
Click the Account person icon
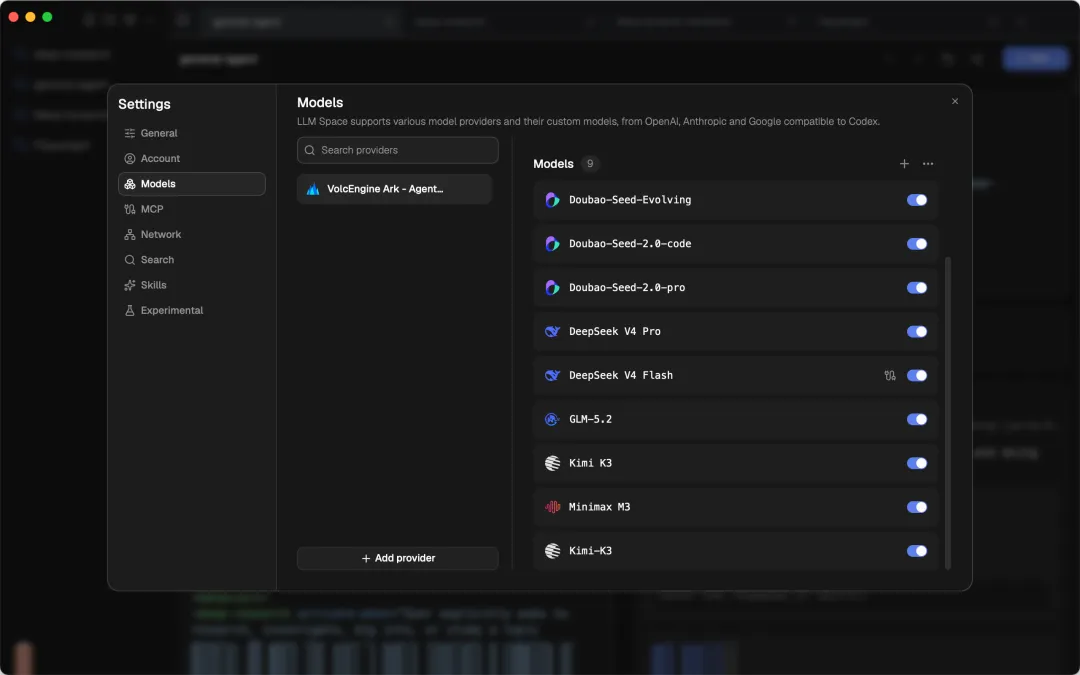point(129,158)
